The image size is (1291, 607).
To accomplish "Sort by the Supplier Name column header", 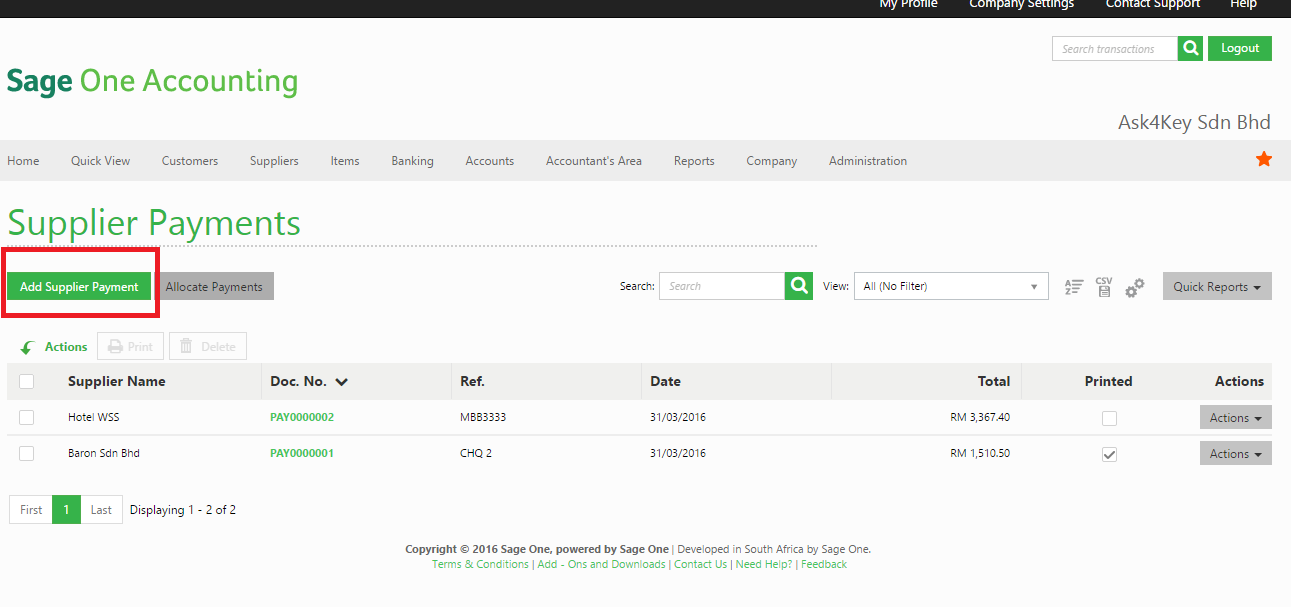I will pyautogui.click(x=116, y=381).
